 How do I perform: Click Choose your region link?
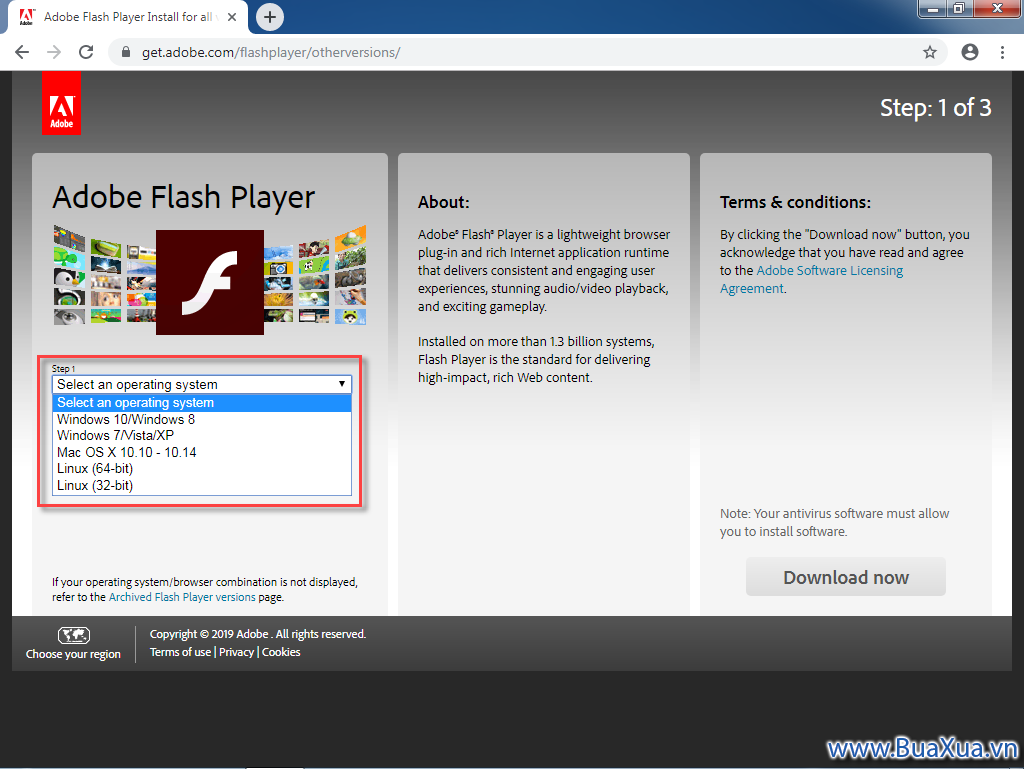tap(73, 653)
